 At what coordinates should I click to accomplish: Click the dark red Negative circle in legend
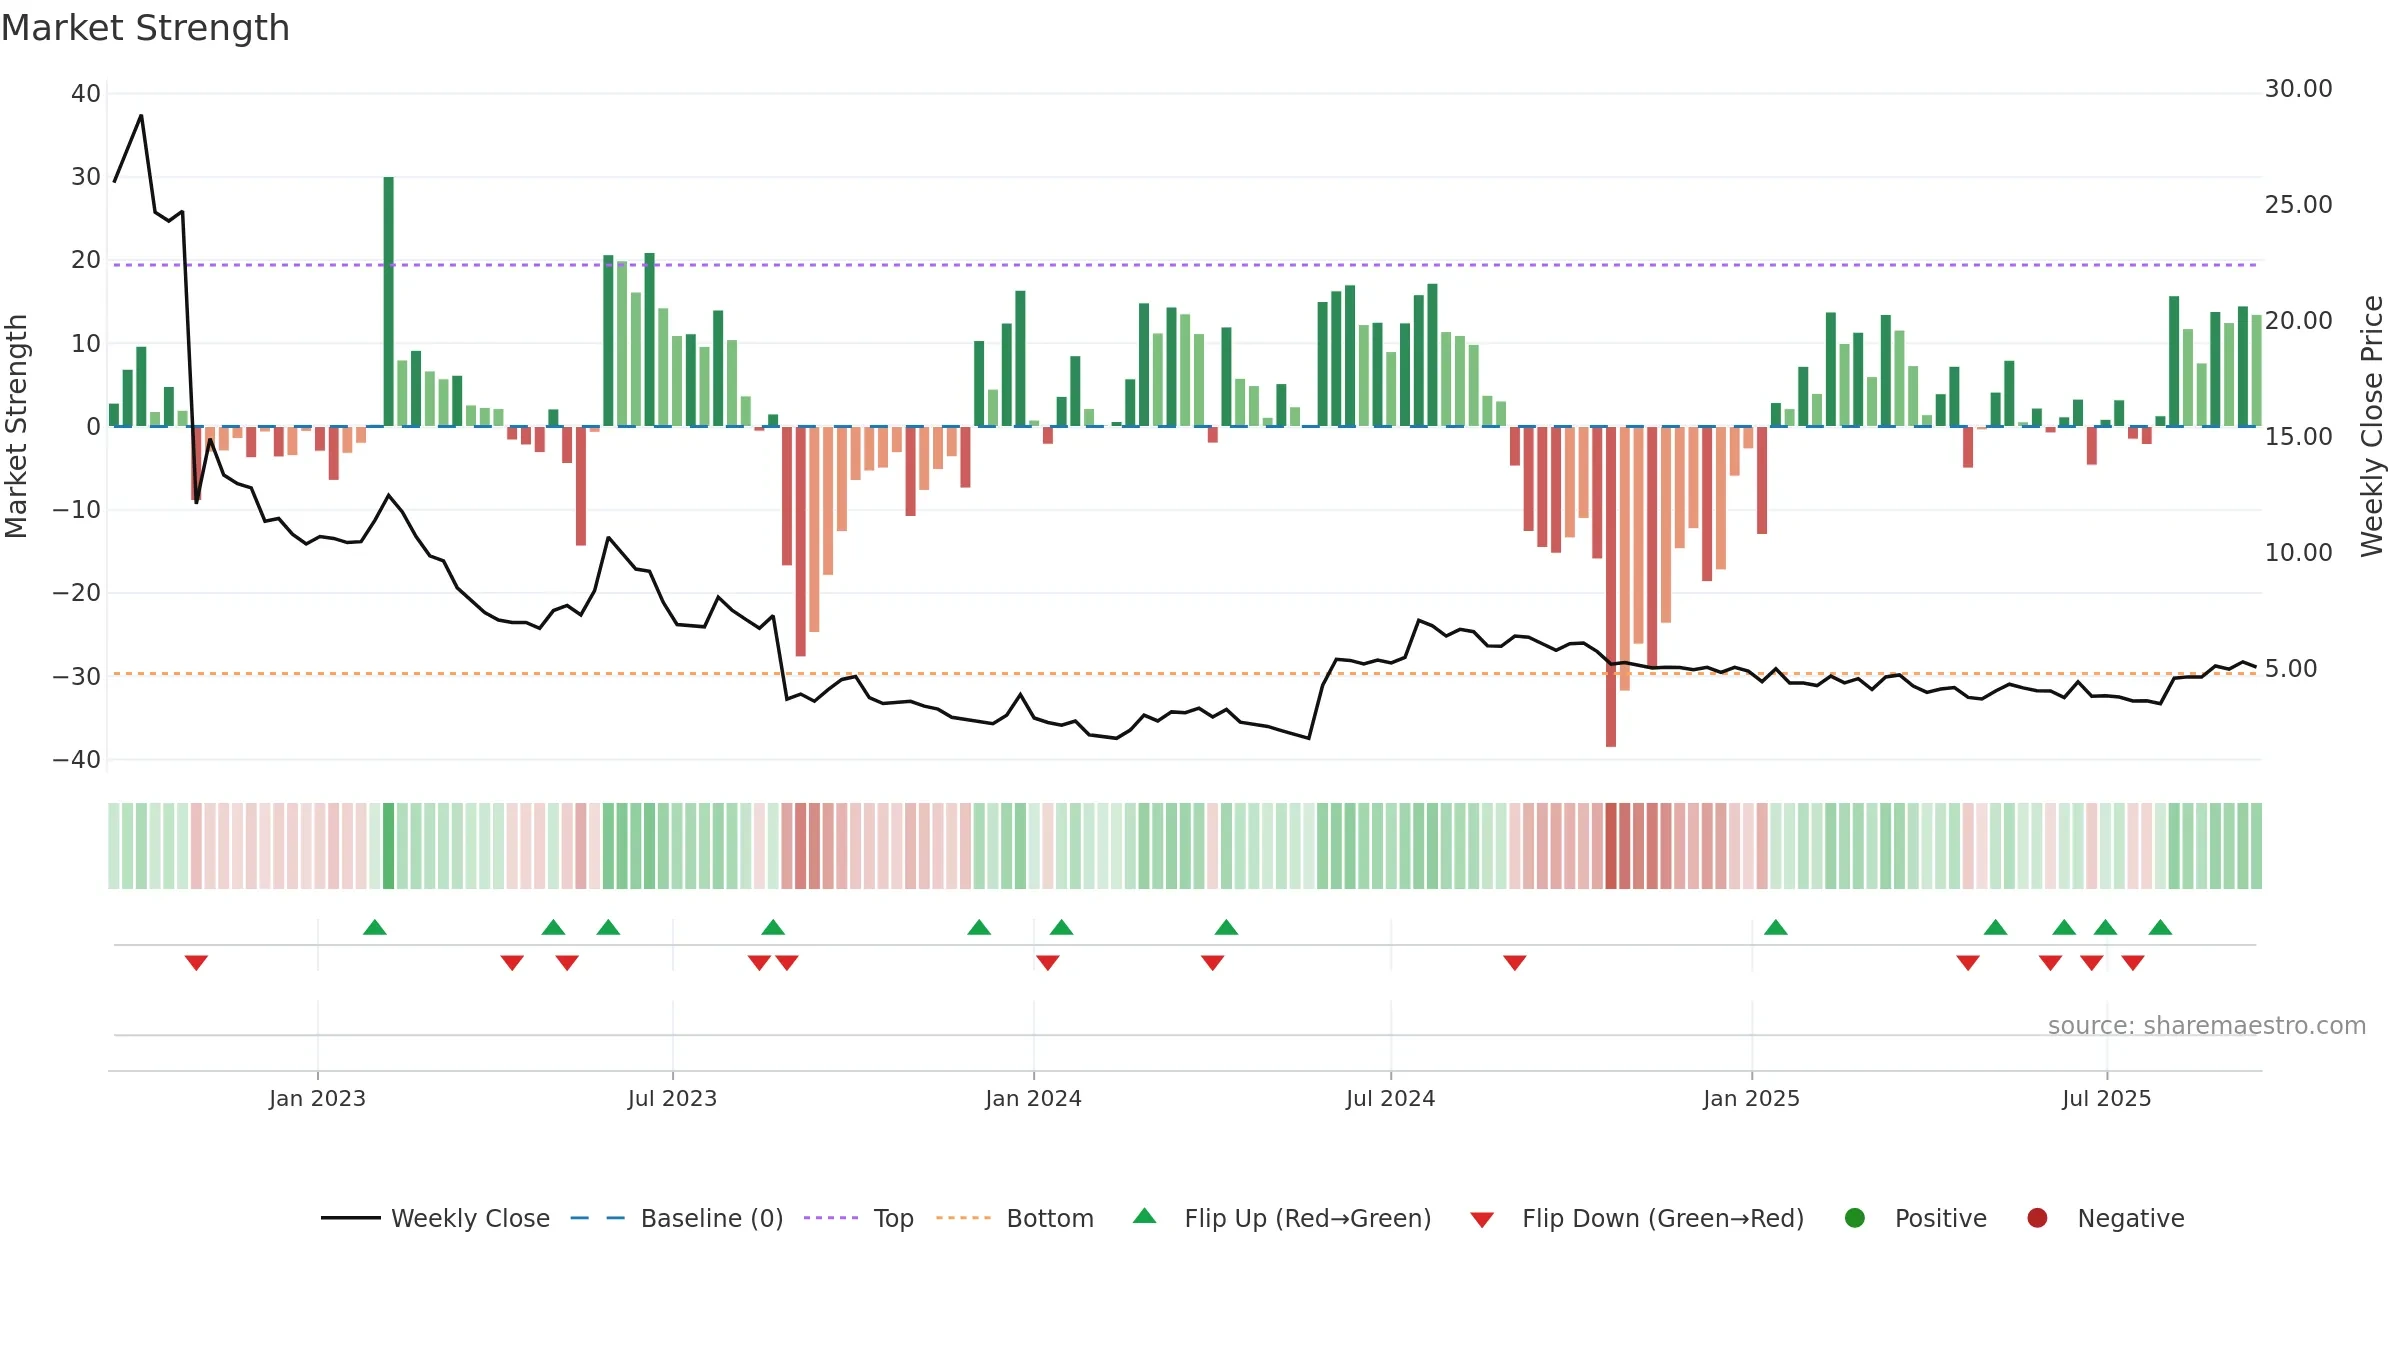2037,1218
